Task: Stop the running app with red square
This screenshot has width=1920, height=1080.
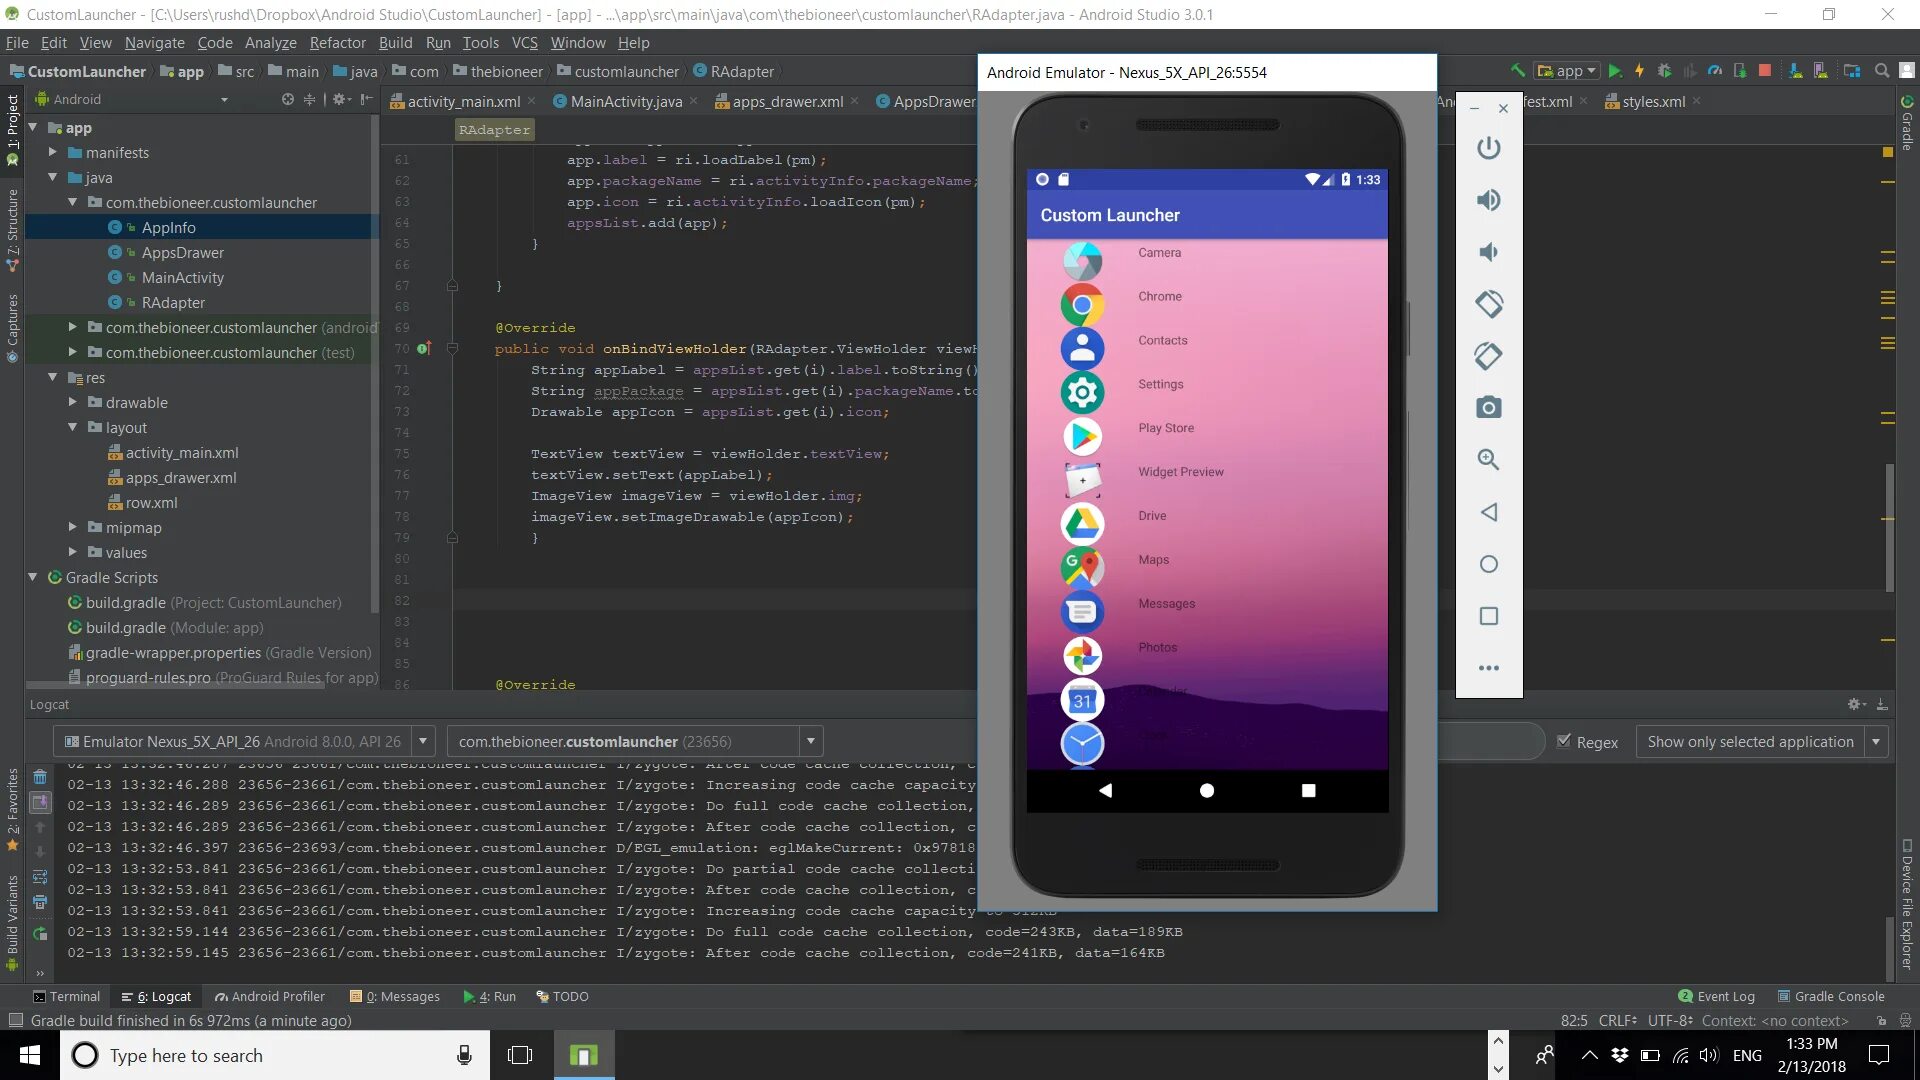Action: coord(1765,71)
